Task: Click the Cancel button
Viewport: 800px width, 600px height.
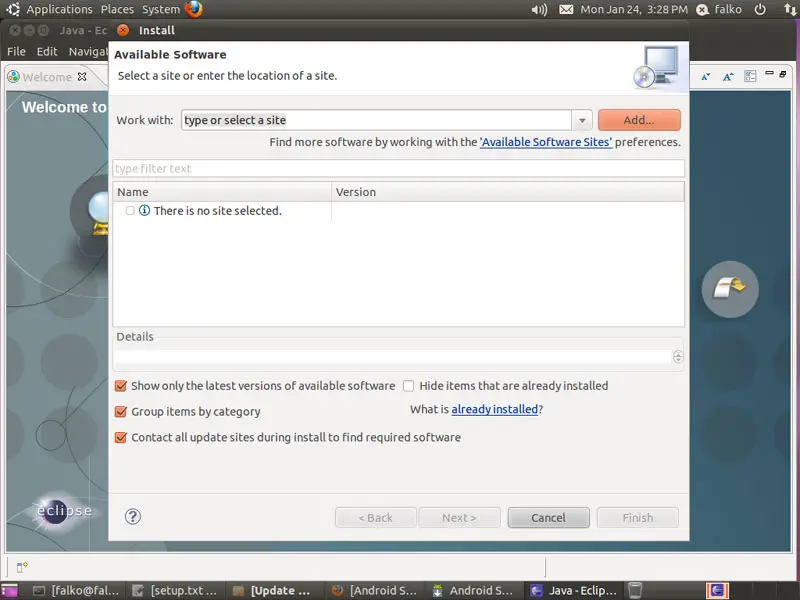Action: 548,517
